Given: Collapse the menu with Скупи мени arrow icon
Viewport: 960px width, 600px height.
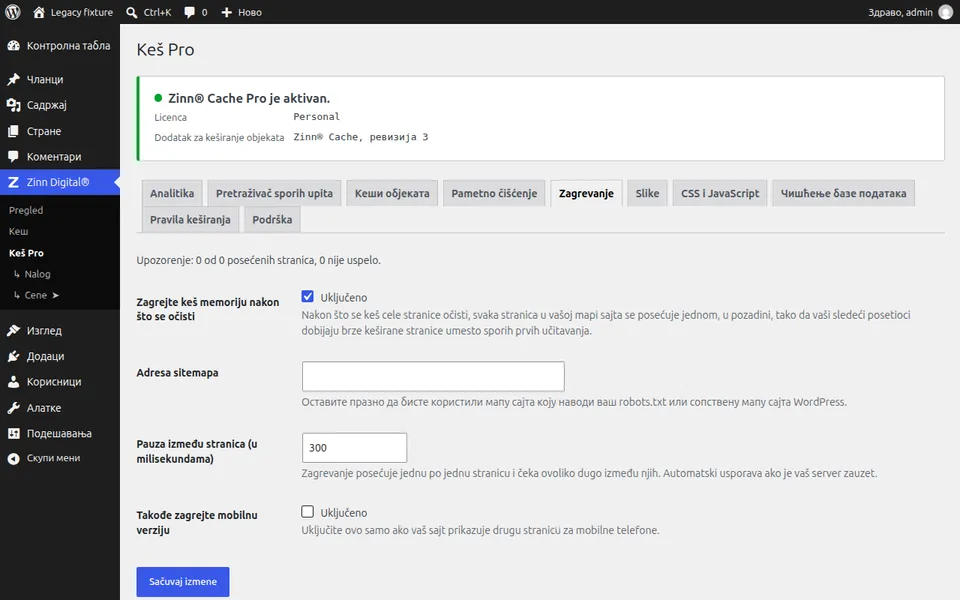Looking at the screenshot, I should (13, 459).
